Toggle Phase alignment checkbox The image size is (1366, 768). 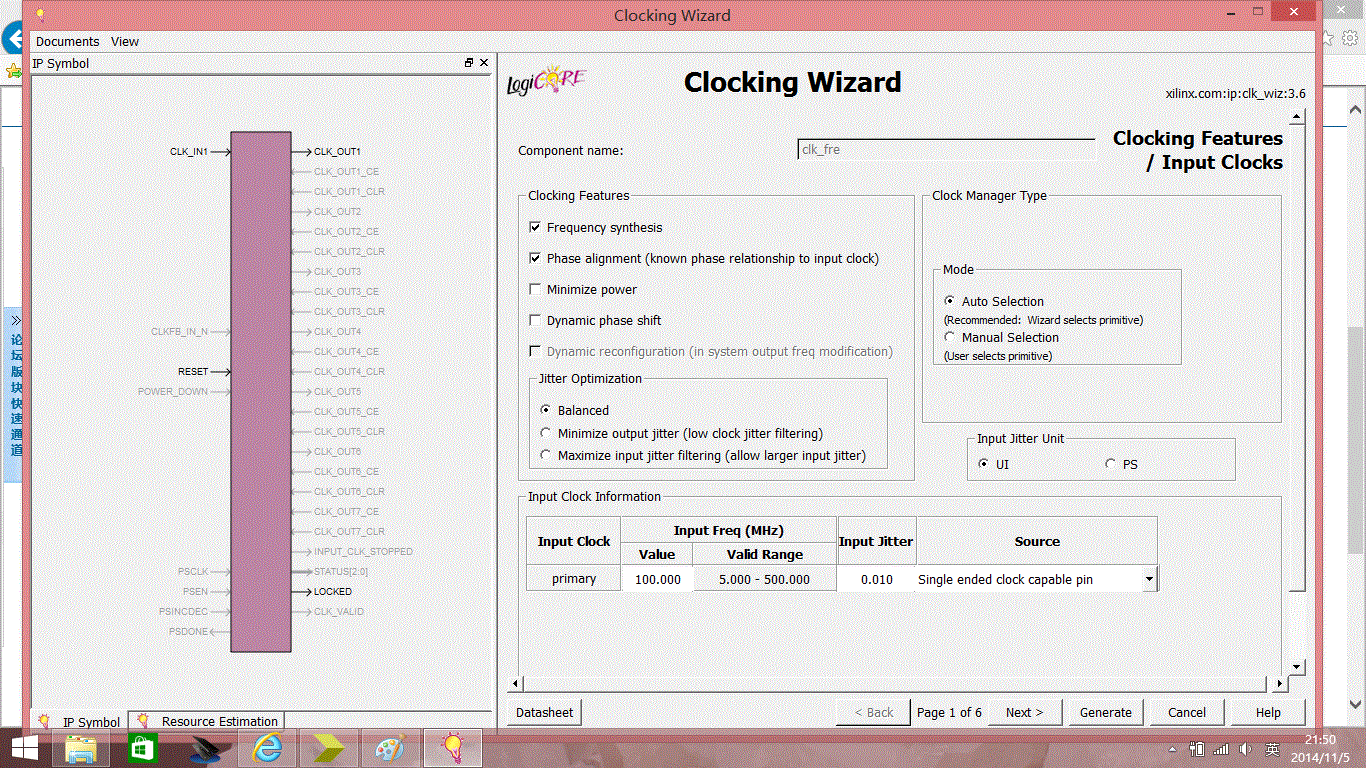[535, 259]
